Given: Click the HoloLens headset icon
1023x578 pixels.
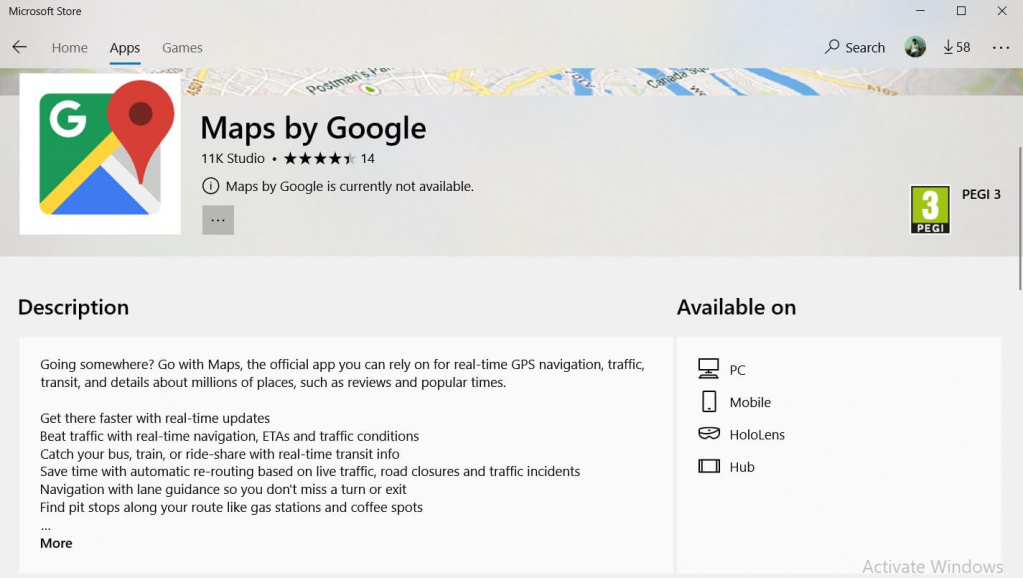Looking at the screenshot, I should (x=709, y=434).
